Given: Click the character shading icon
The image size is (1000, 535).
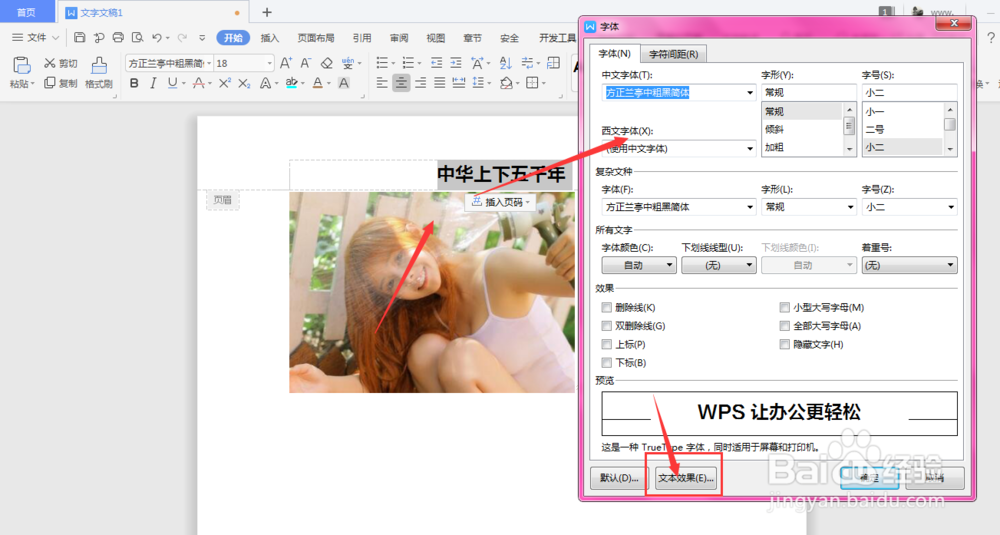Looking at the screenshot, I should point(344,83).
